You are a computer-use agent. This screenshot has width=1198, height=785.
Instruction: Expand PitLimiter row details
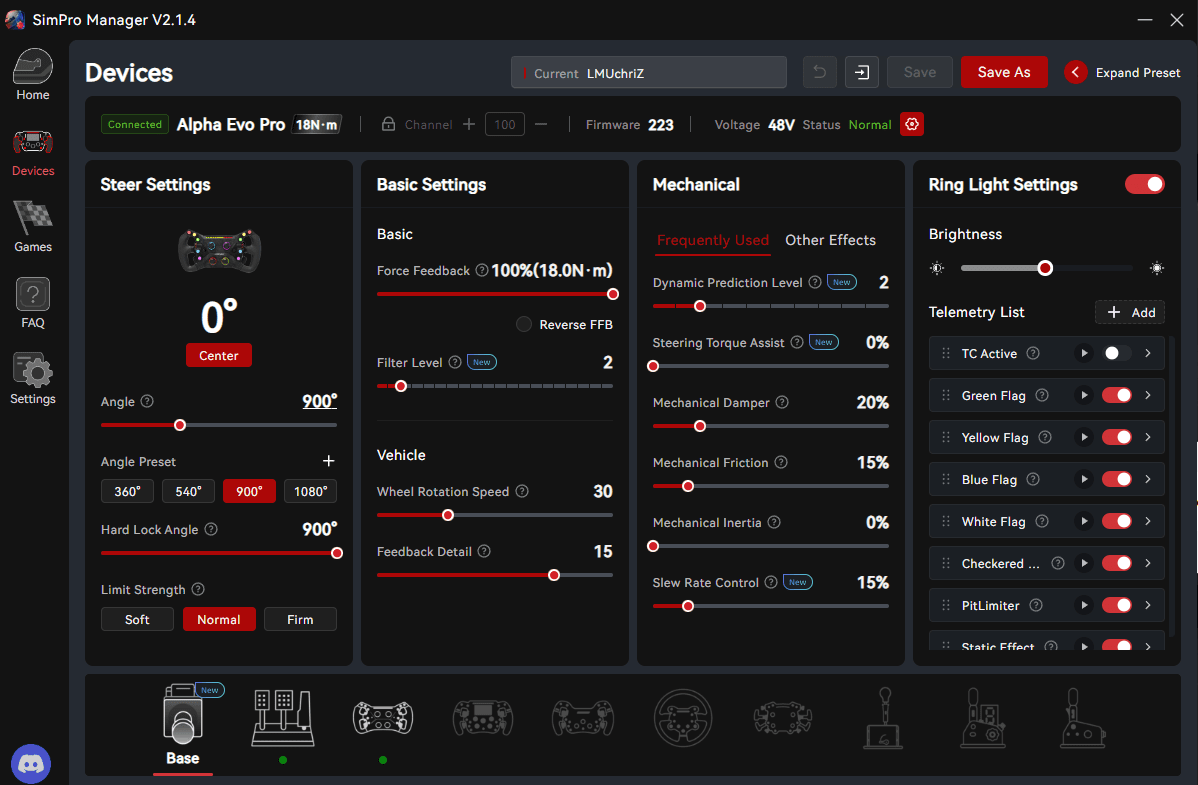[x=1148, y=605]
